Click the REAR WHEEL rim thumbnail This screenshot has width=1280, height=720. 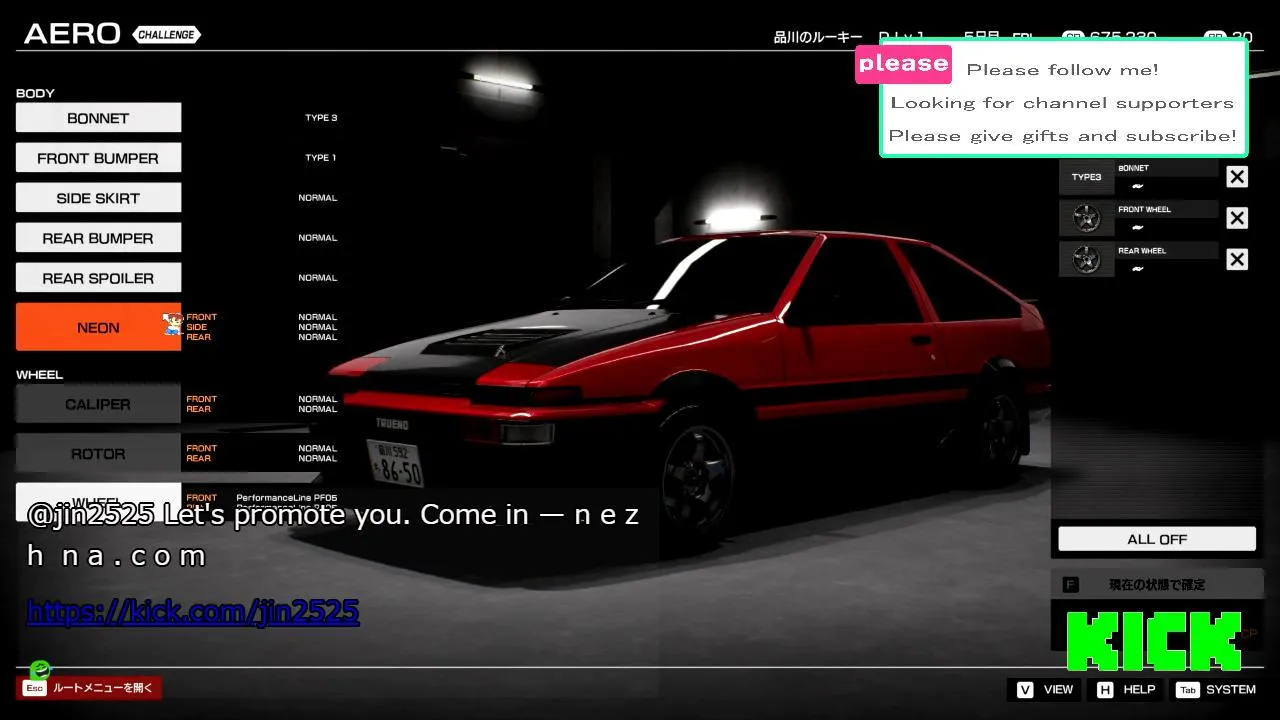pyautogui.click(x=1086, y=259)
